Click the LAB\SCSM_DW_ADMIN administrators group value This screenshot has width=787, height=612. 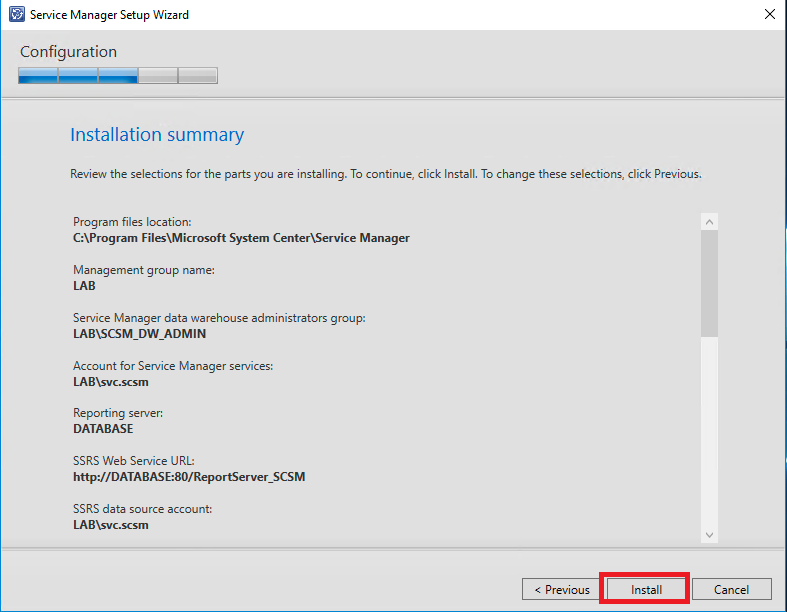pyautogui.click(x=139, y=334)
